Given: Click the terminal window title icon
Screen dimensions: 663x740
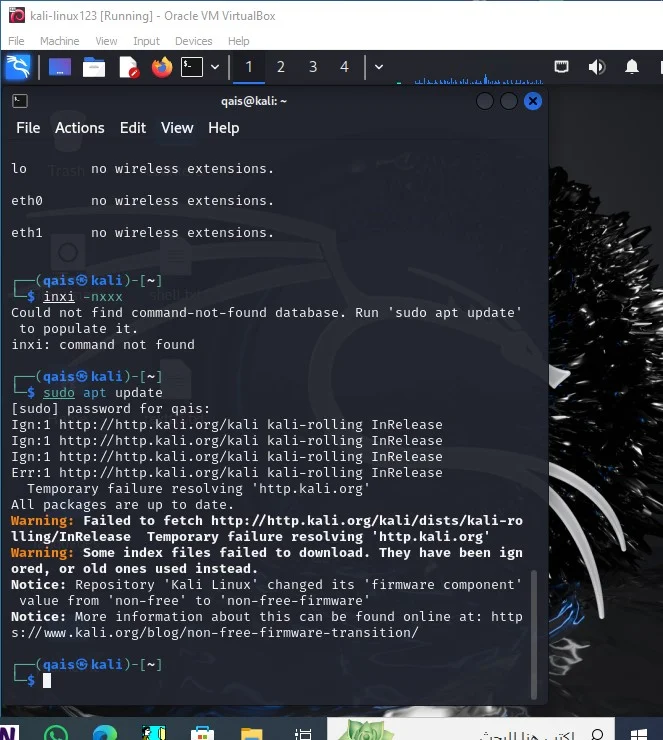Looking at the screenshot, I should tap(20, 101).
